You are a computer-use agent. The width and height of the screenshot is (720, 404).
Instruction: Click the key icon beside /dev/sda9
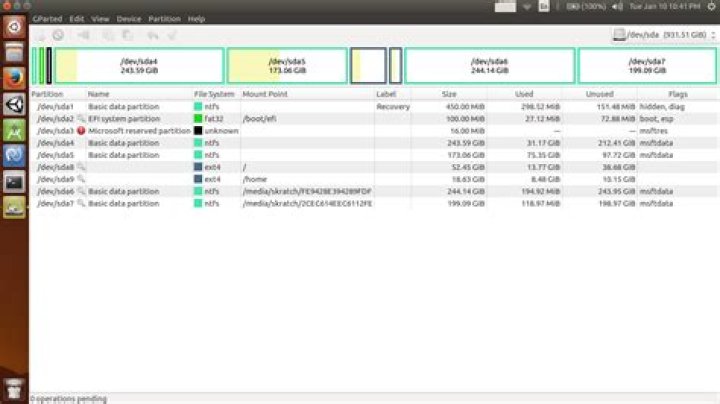click(81, 179)
